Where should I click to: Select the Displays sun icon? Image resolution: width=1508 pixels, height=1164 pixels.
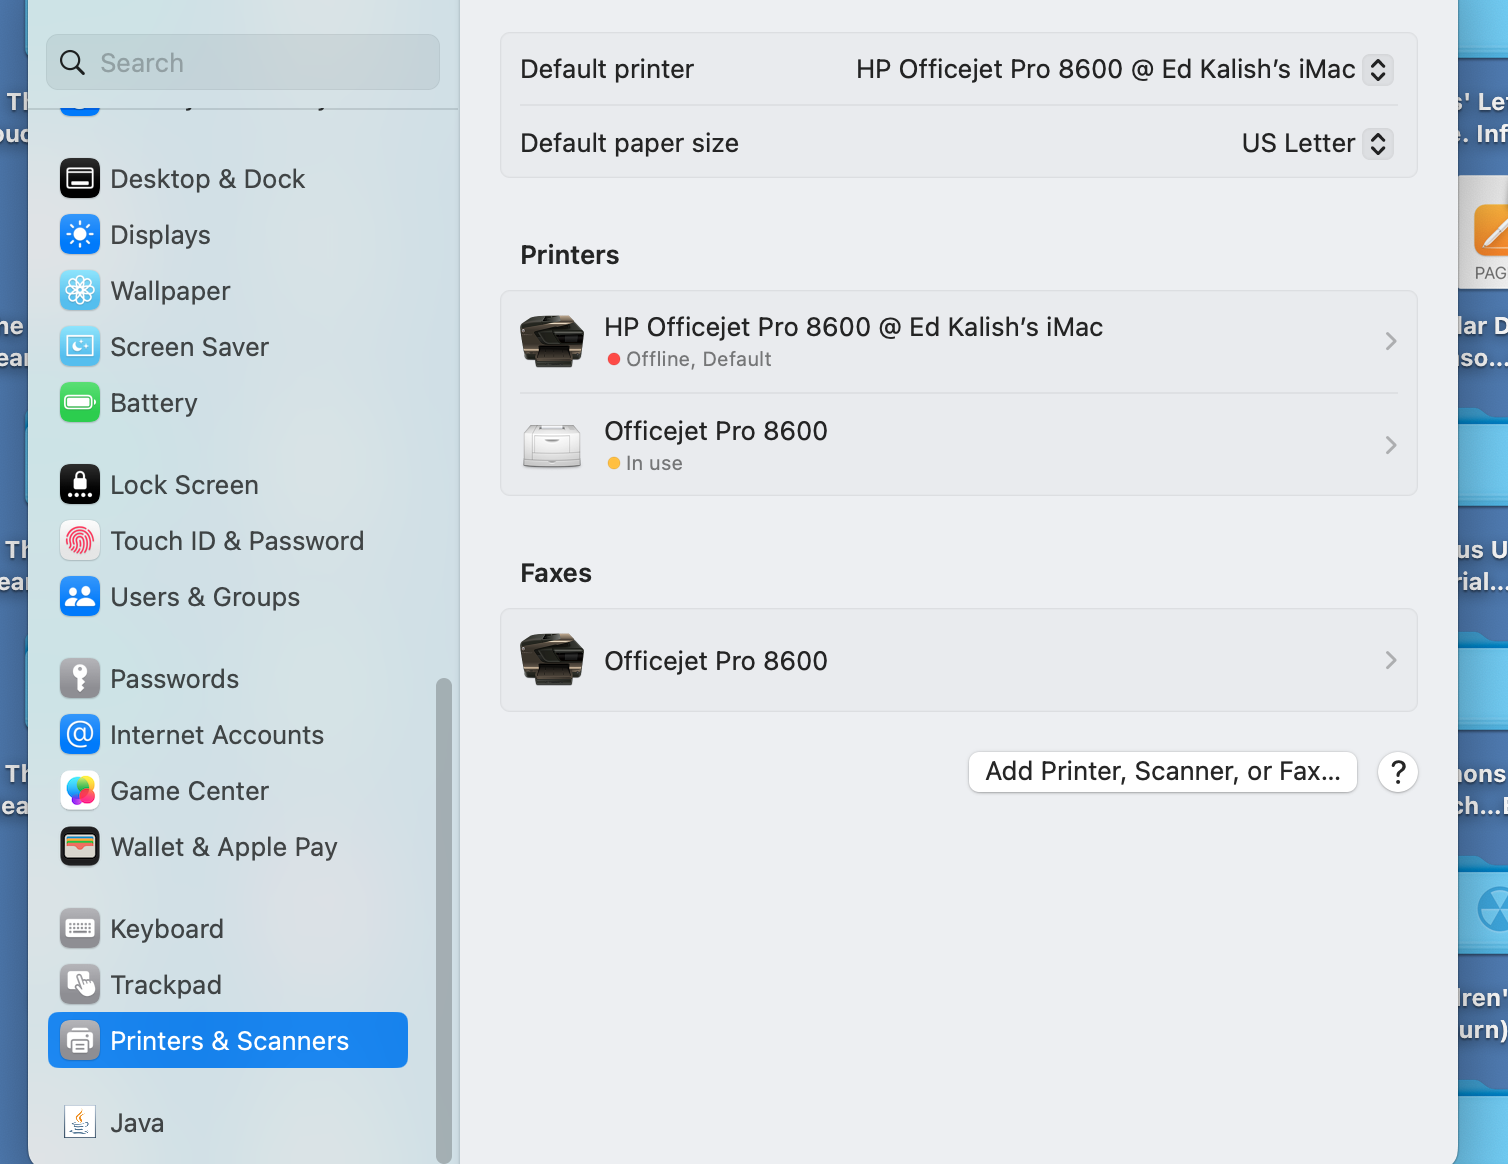click(x=80, y=235)
